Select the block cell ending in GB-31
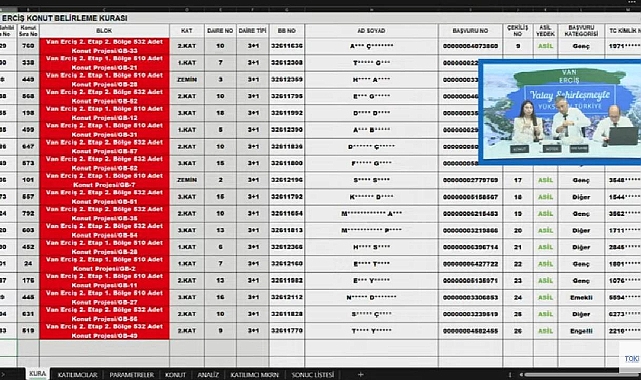 click(104, 130)
